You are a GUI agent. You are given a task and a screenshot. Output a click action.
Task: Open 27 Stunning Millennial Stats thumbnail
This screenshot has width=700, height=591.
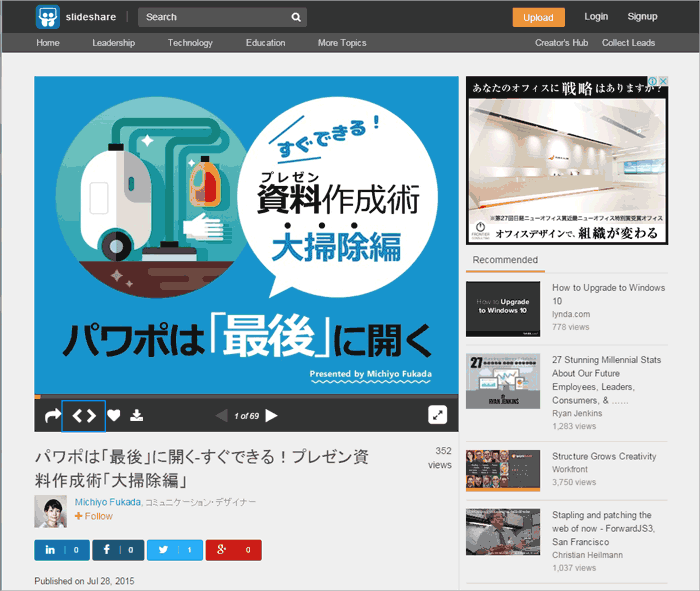(503, 381)
